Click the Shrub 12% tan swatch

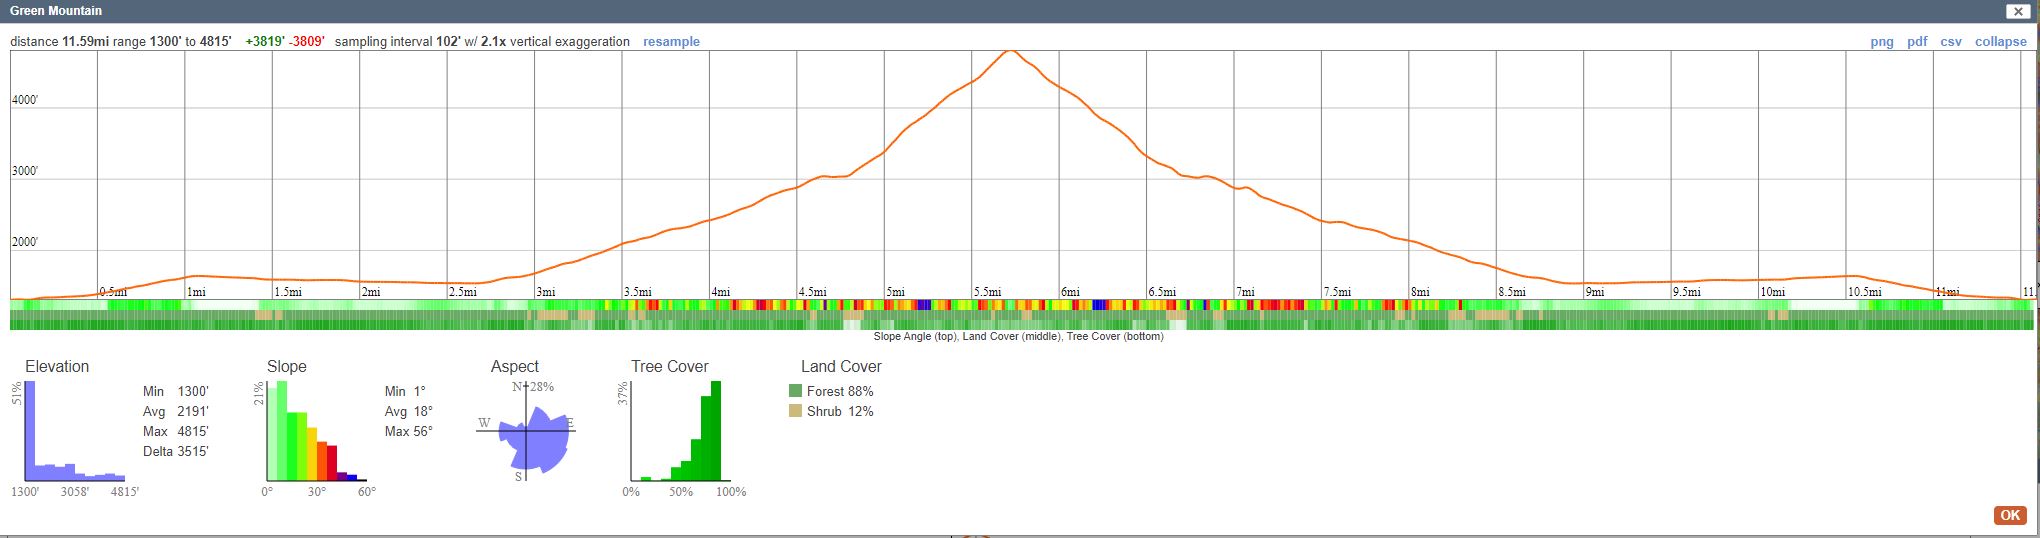(795, 411)
